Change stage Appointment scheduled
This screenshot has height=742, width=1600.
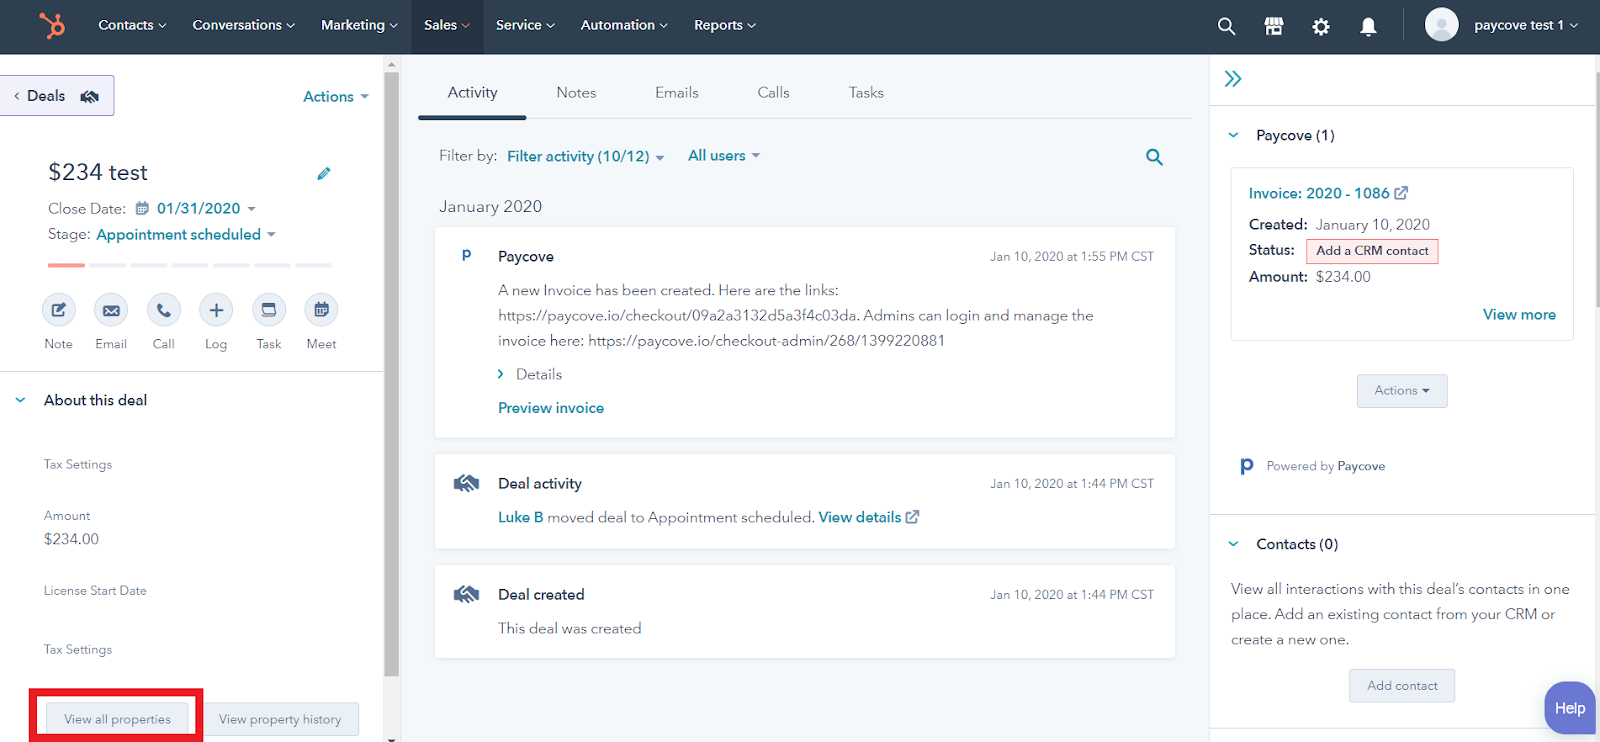tap(186, 235)
